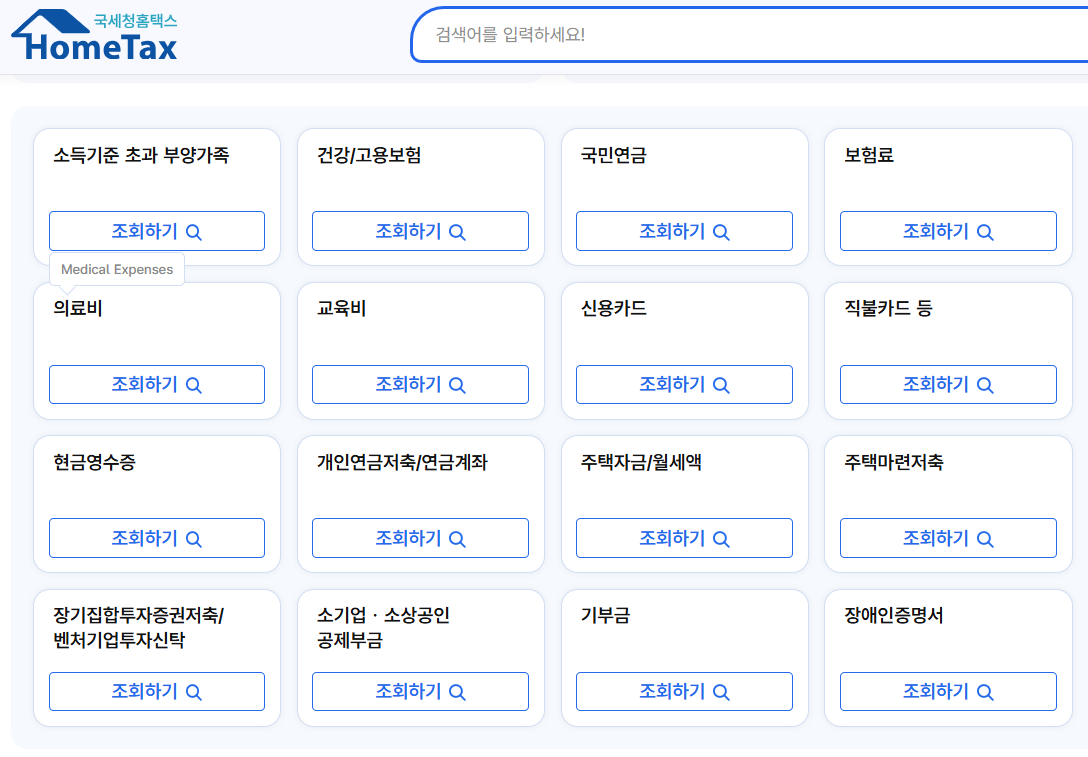Open 조회하기 for 소득기준 초과 부양가족

pyautogui.click(x=157, y=231)
